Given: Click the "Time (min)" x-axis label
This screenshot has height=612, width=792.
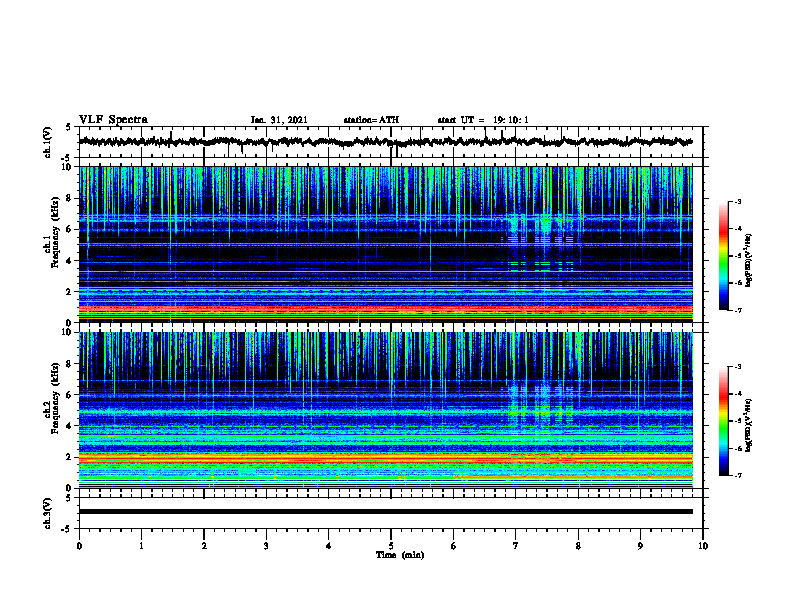Looking at the screenshot, I should pos(400,555).
